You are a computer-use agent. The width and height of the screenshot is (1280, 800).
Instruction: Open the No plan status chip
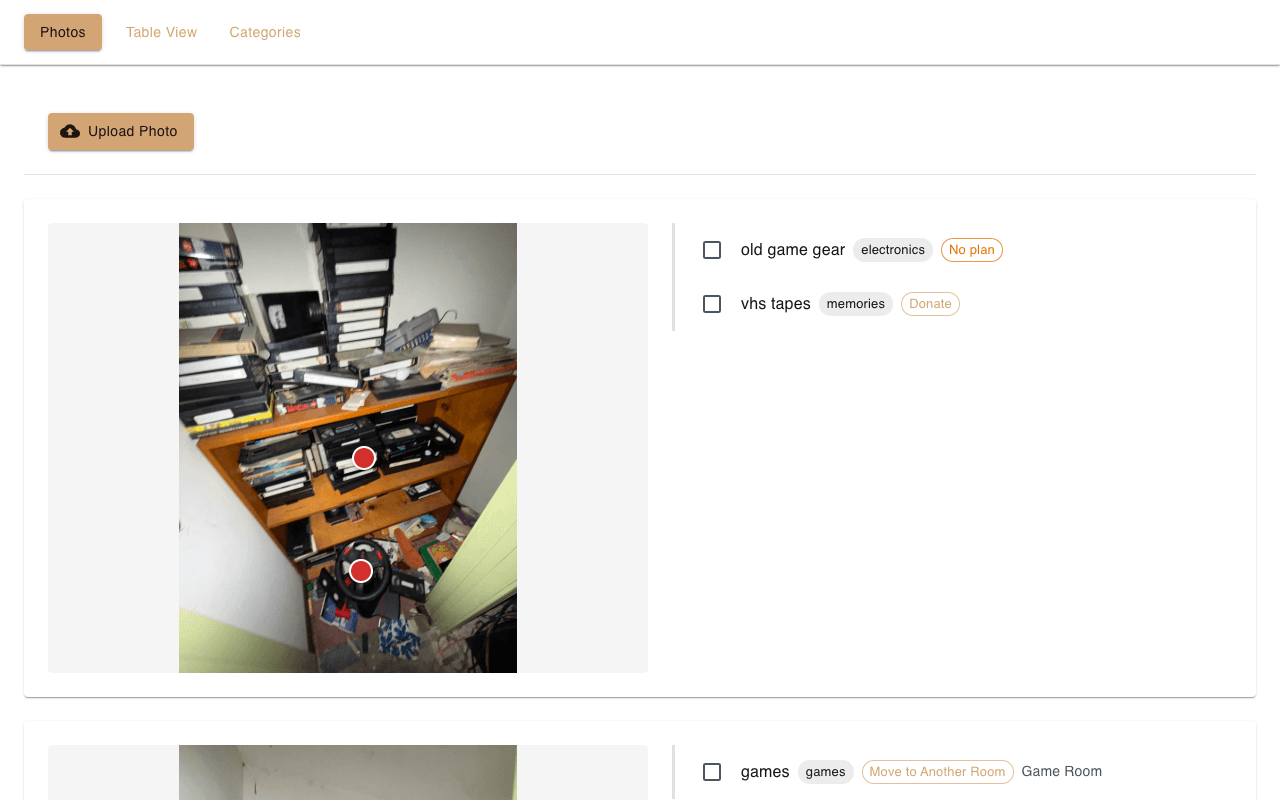[972, 250]
